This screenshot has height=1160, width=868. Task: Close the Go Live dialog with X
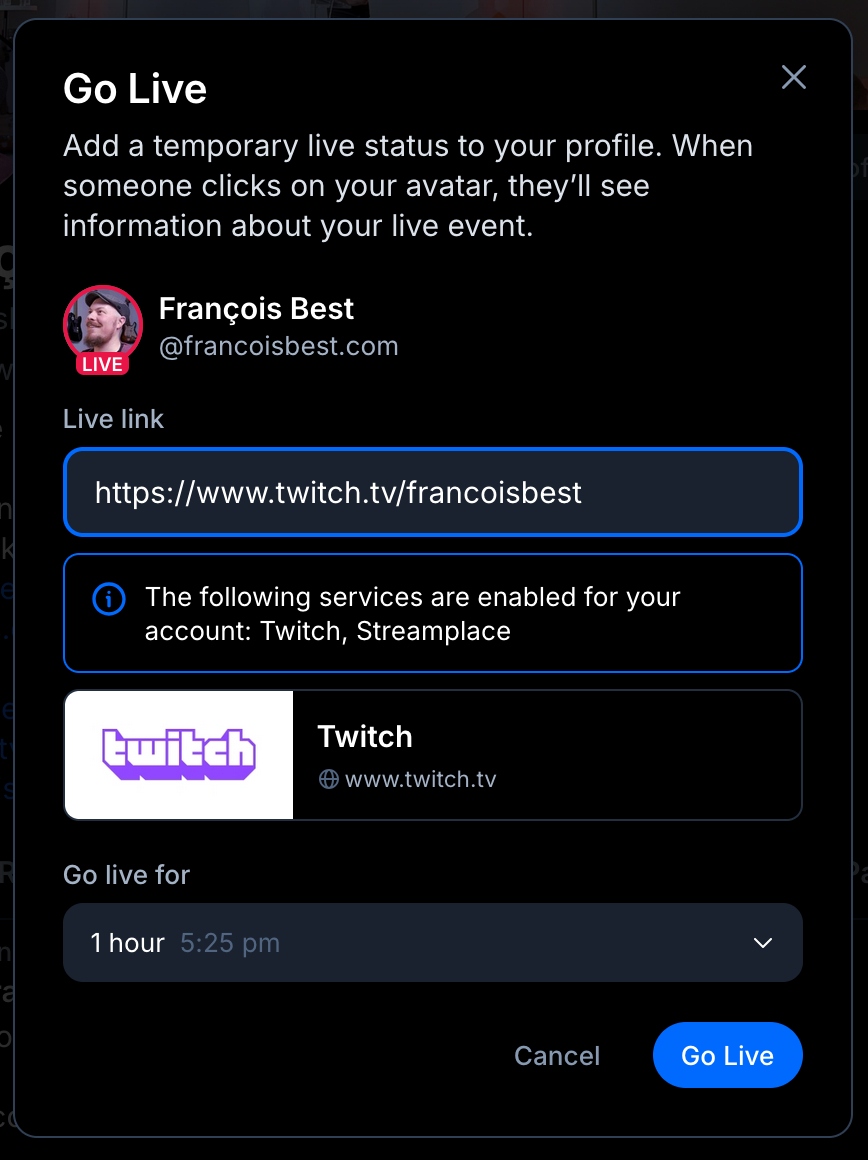[x=794, y=78]
